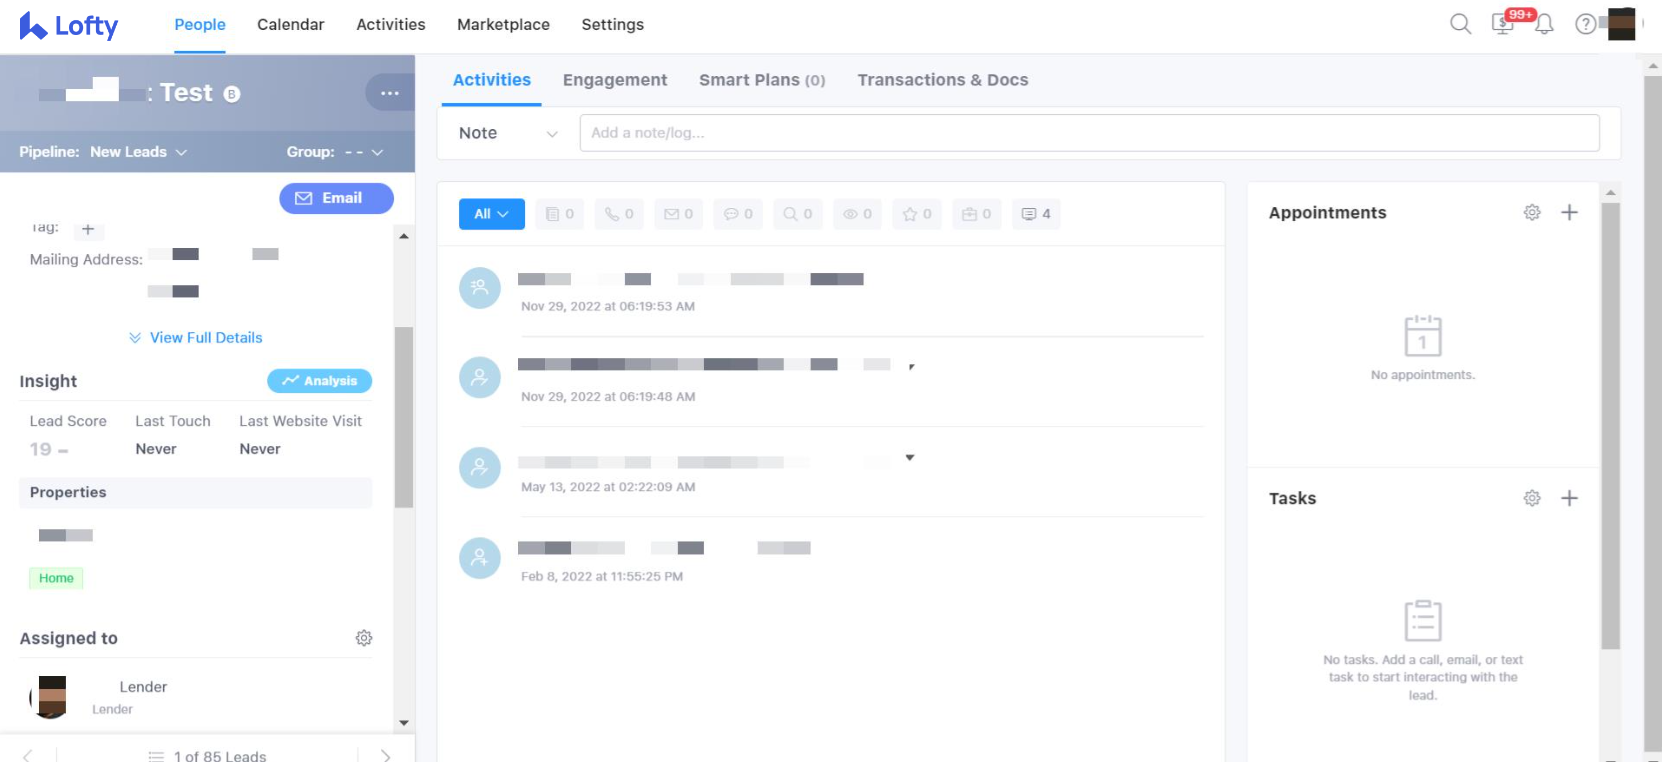Screen dimensions: 1667x767
Task: Click the Add a note/log input field
Action: pos(1088,133)
